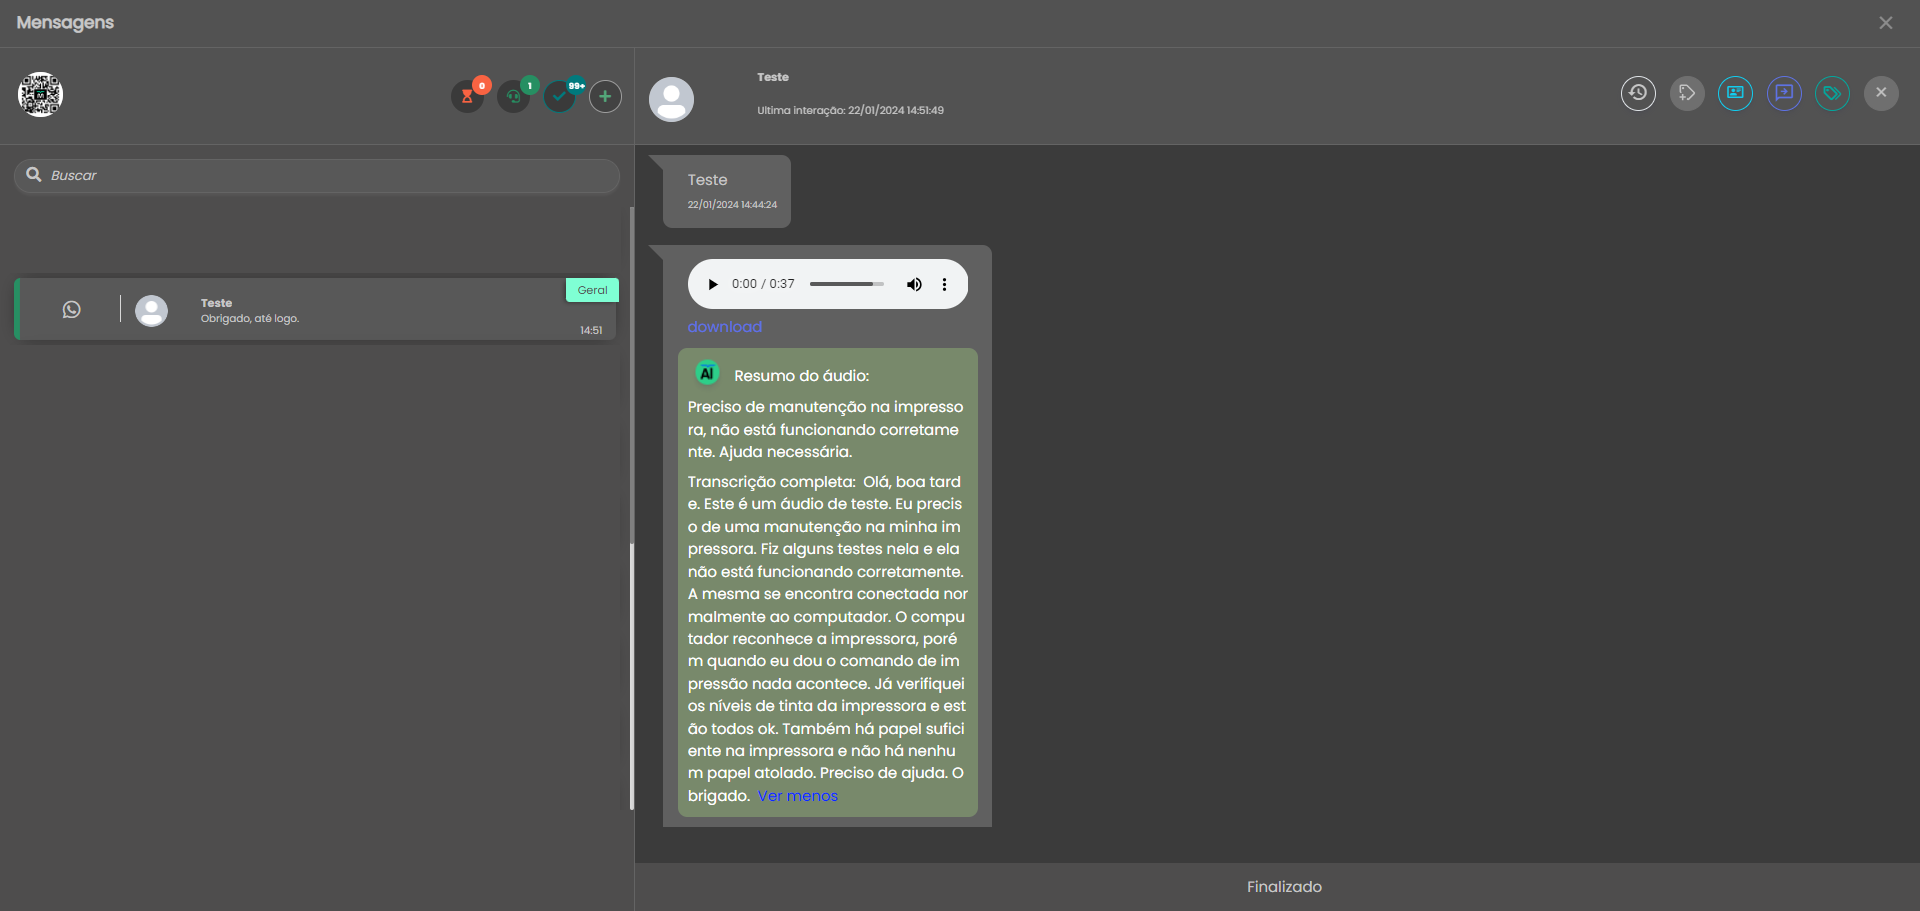Open the conversation history clock icon
Screen dimensions: 1920x911
click(1638, 93)
